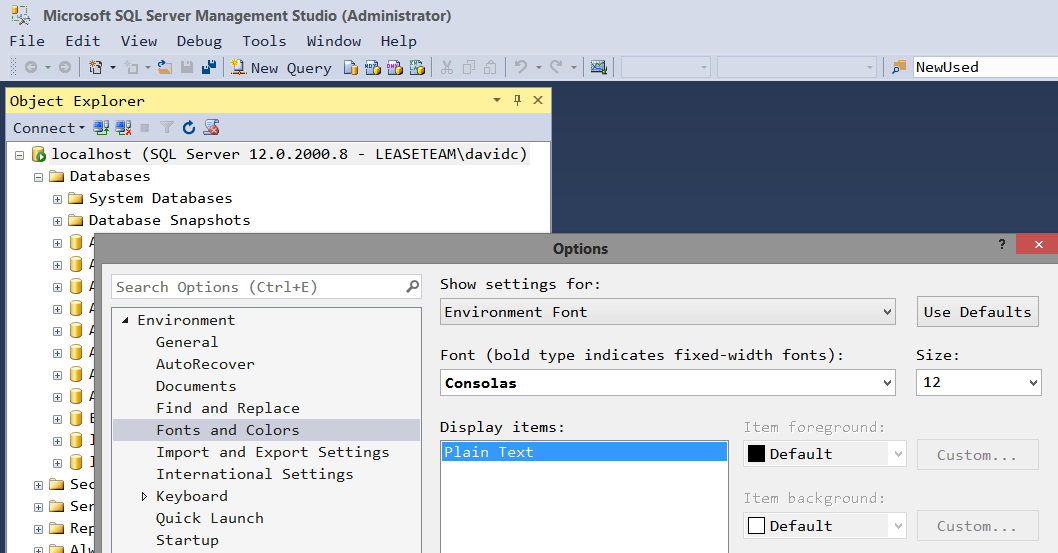Refresh the Object Explorer tree

click(189, 127)
